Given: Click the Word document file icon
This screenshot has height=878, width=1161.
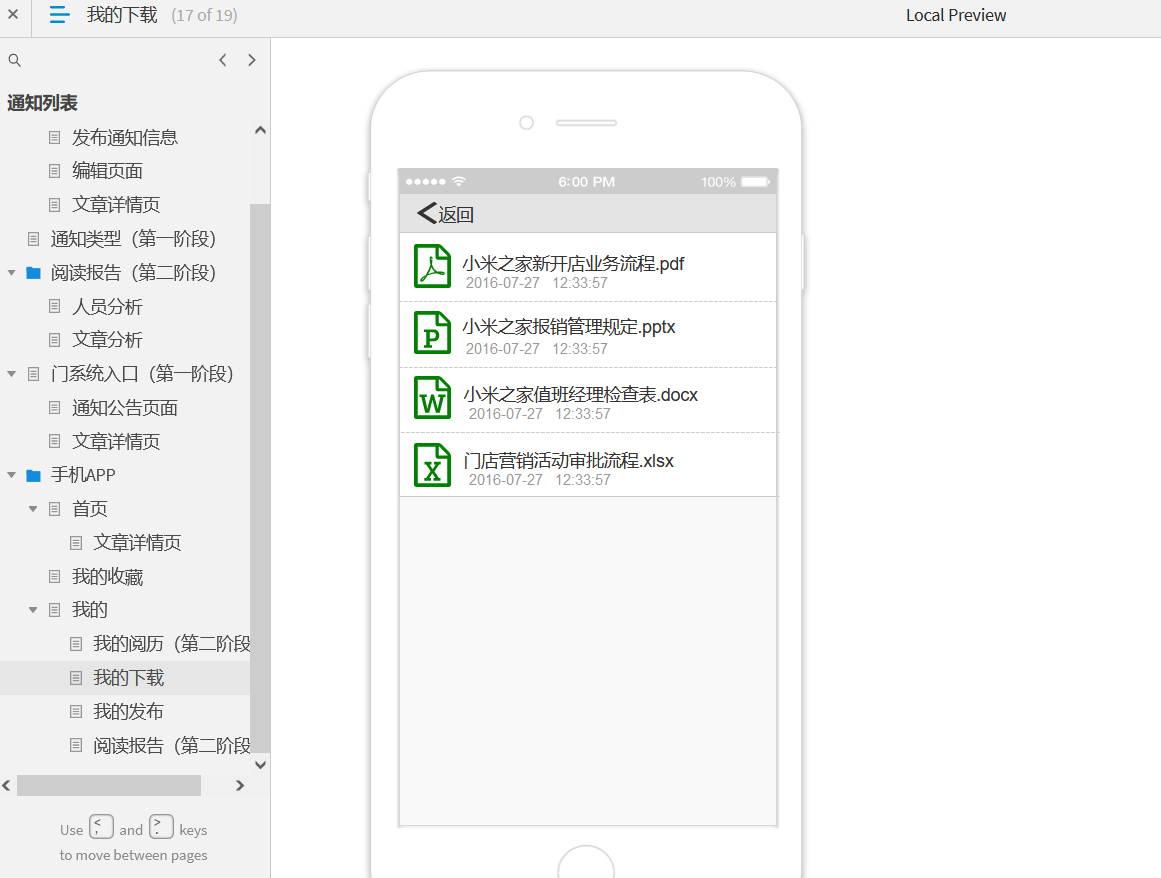Looking at the screenshot, I should [432, 398].
